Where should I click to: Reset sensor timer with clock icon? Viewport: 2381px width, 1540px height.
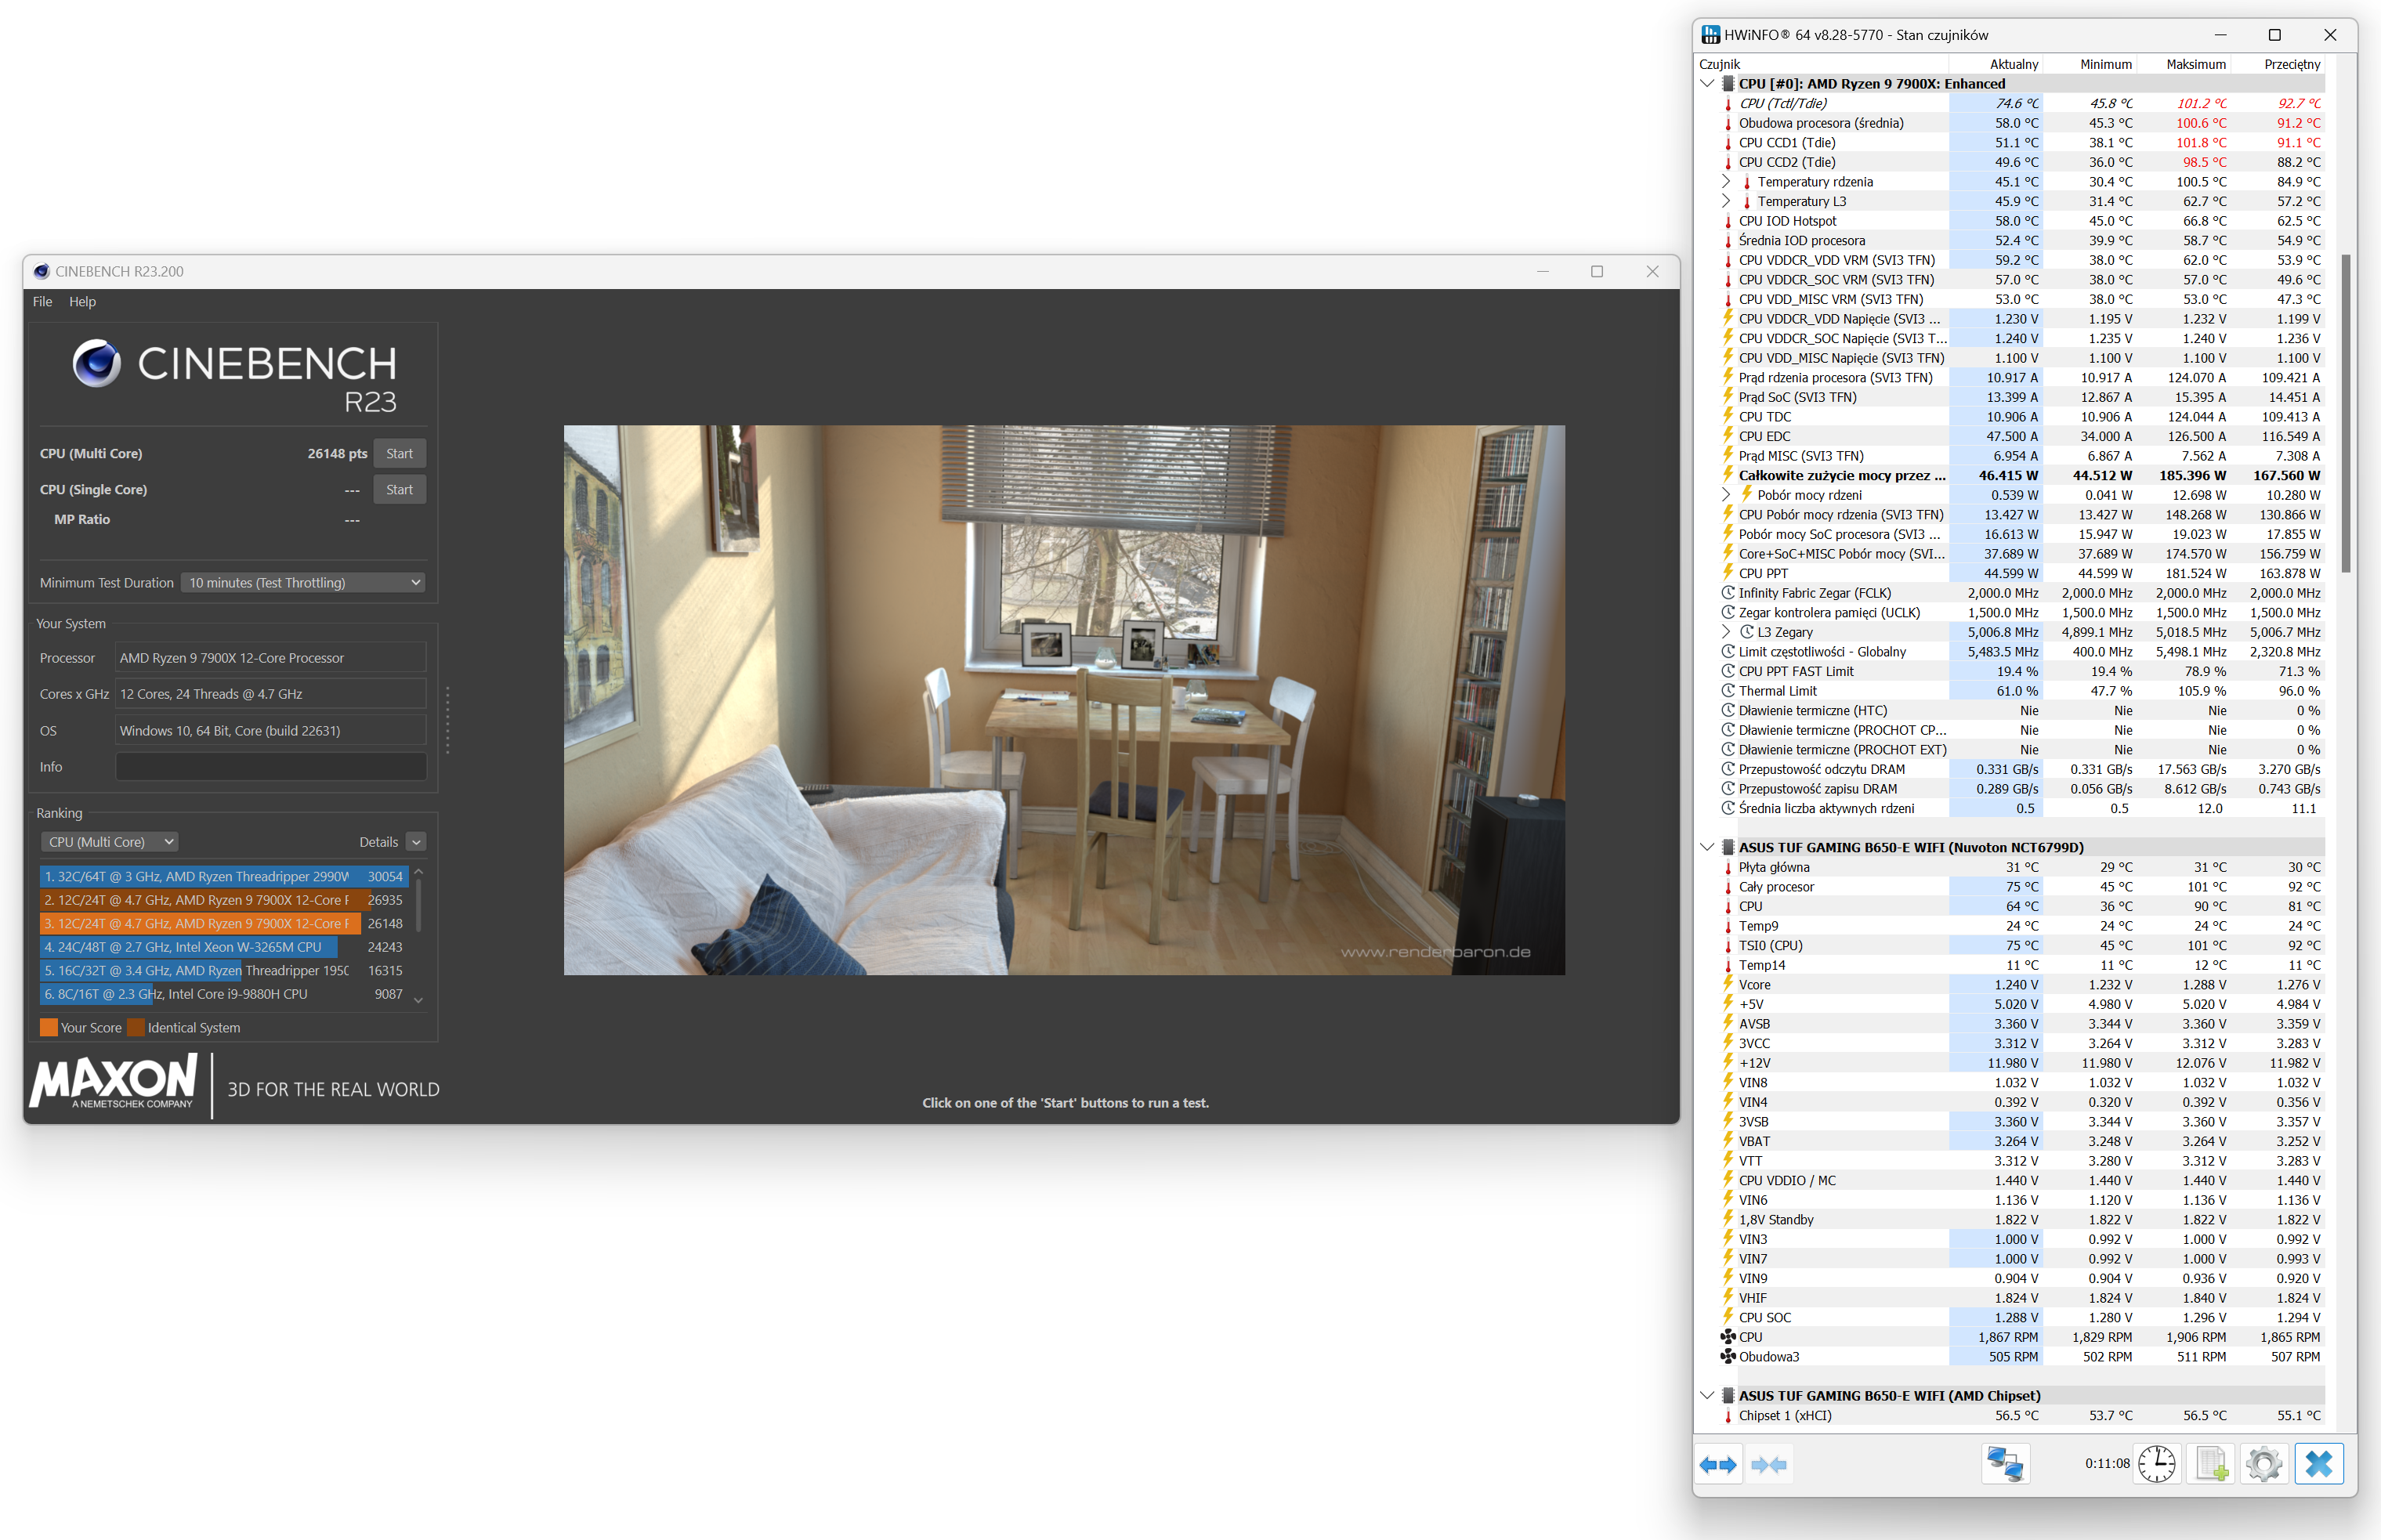click(2157, 1465)
